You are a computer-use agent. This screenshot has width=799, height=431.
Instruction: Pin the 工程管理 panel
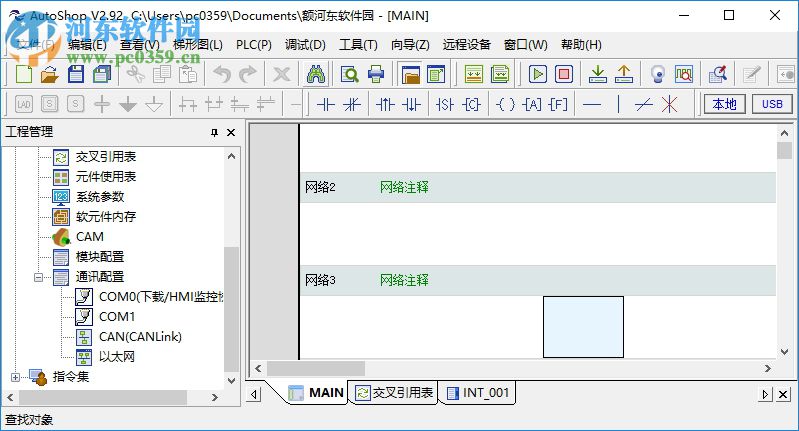(215, 132)
